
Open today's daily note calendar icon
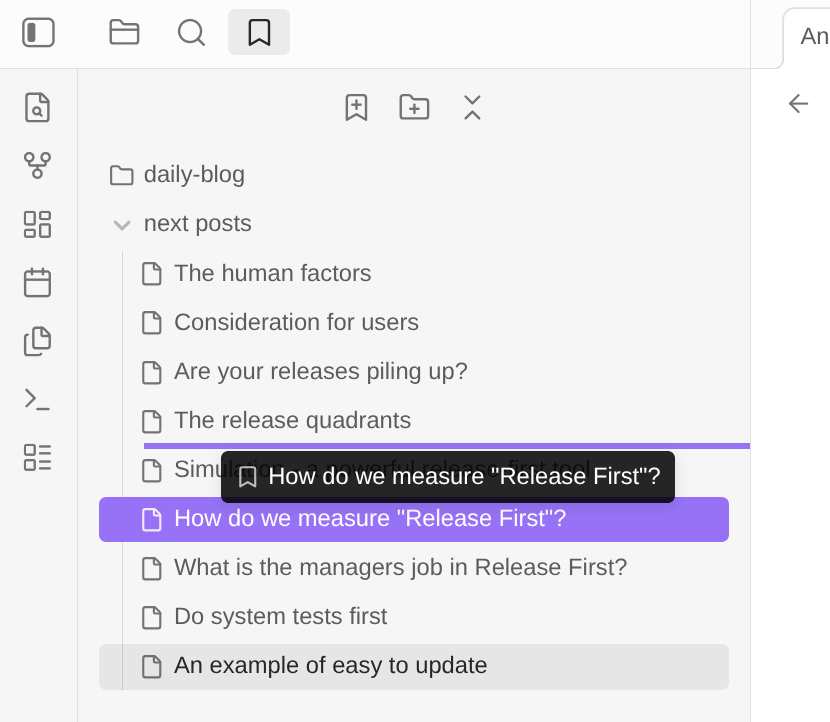pos(37,283)
